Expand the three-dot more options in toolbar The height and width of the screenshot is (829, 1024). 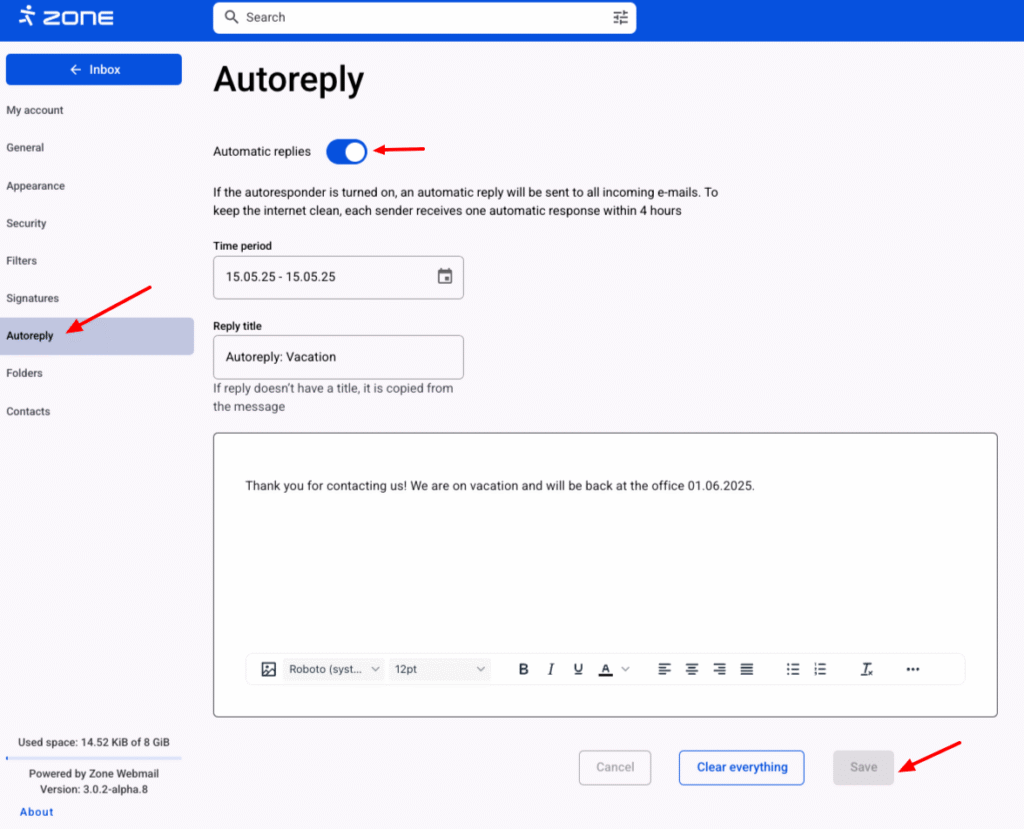pos(912,669)
